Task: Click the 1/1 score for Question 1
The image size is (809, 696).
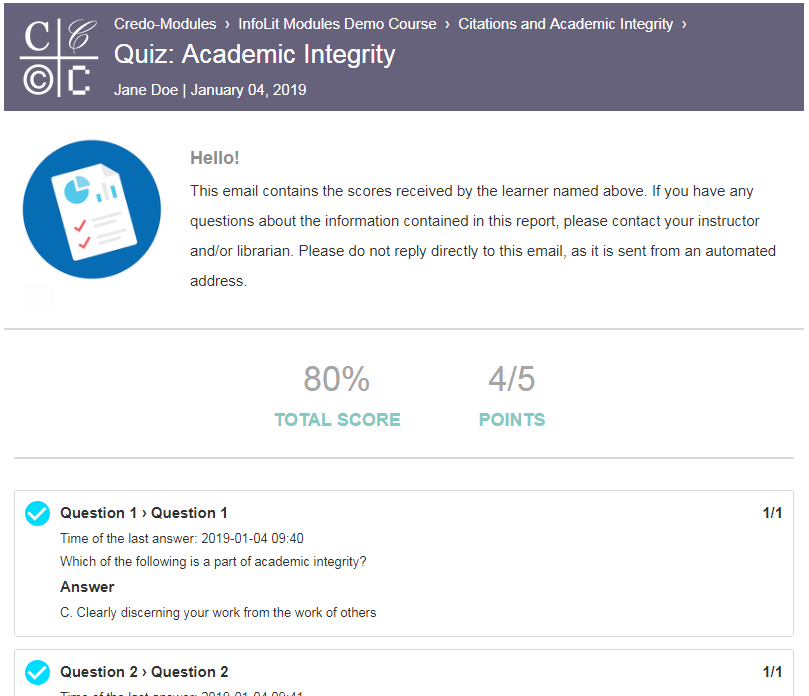Action: click(x=772, y=513)
